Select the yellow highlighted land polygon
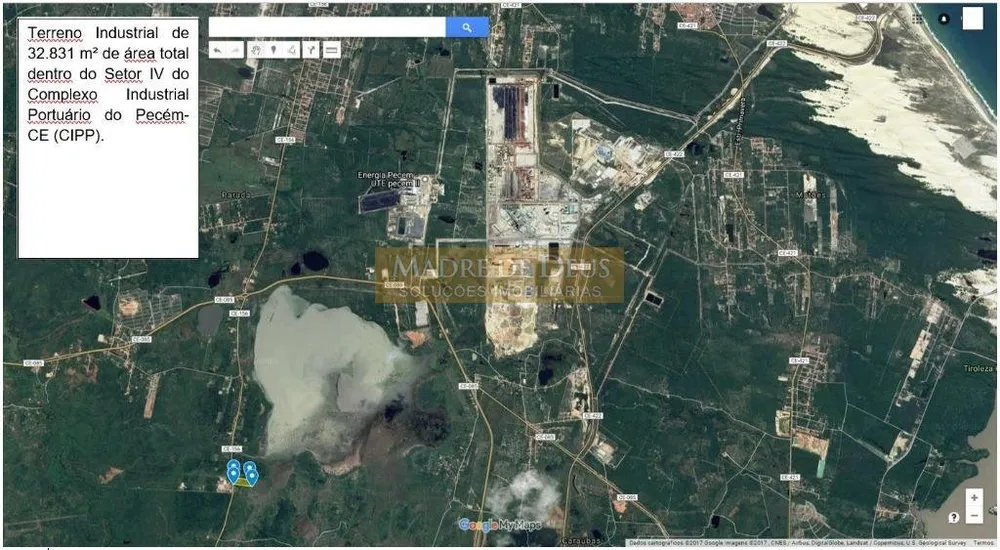Image resolution: width=1000 pixels, height=550 pixels. tap(242, 482)
